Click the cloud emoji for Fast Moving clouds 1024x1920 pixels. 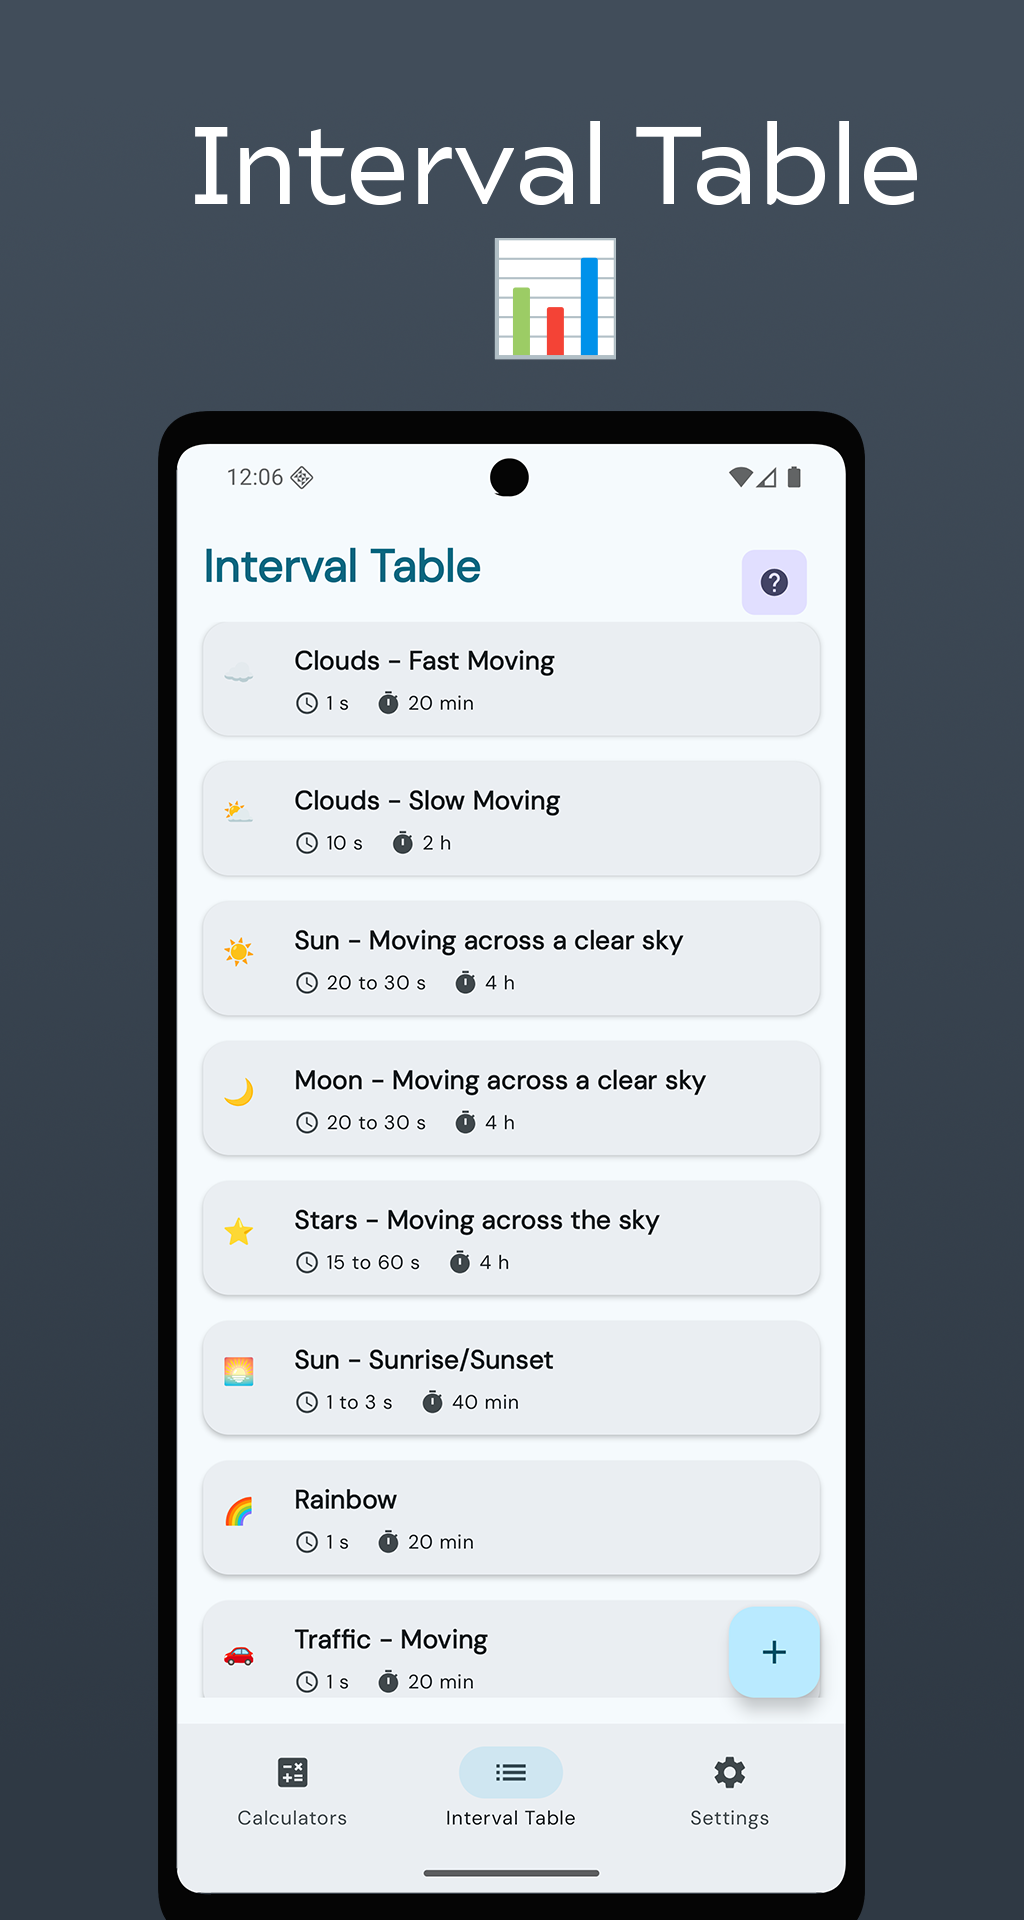point(238,672)
